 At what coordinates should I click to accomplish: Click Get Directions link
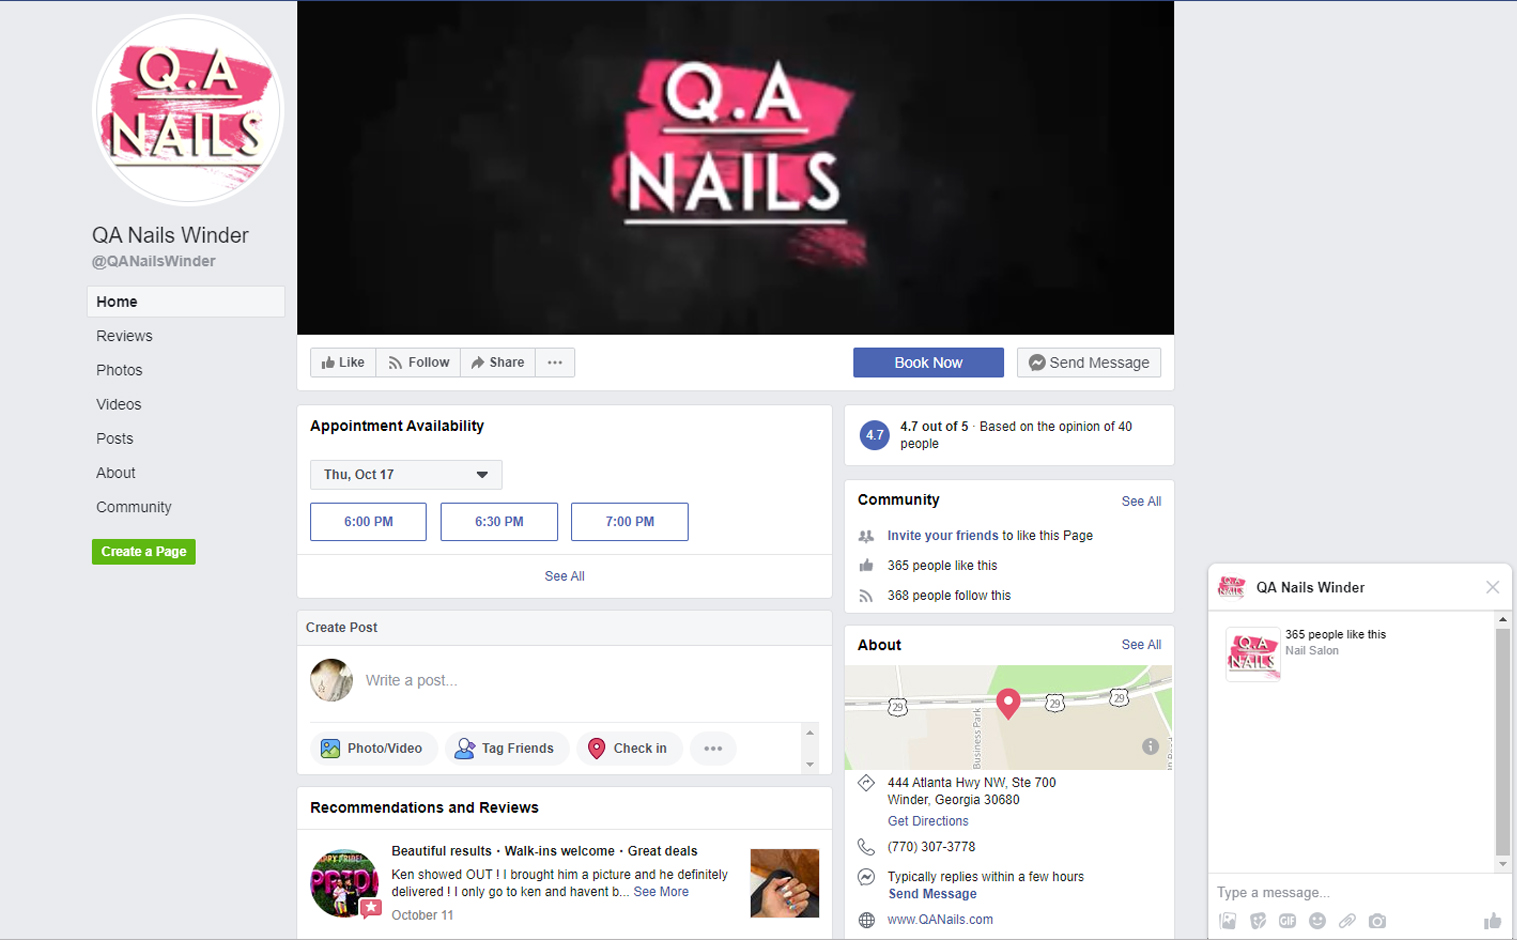tap(927, 821)
